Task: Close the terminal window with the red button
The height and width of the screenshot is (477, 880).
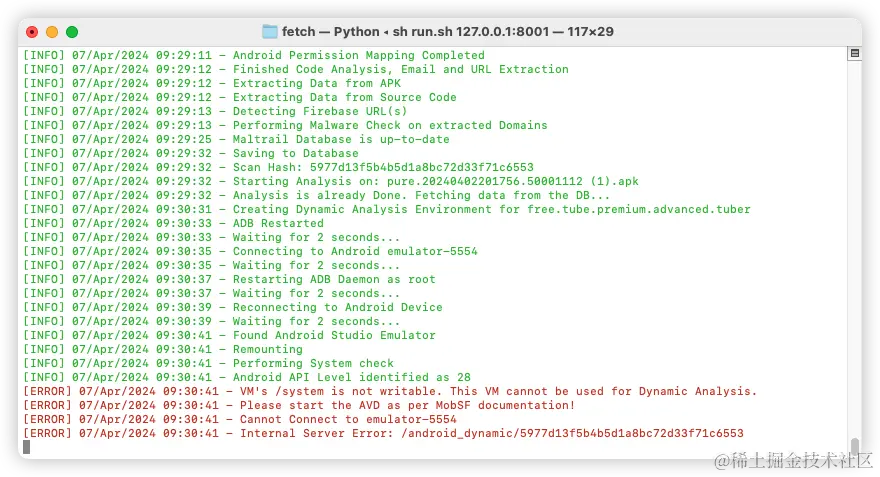Action: 32,32
